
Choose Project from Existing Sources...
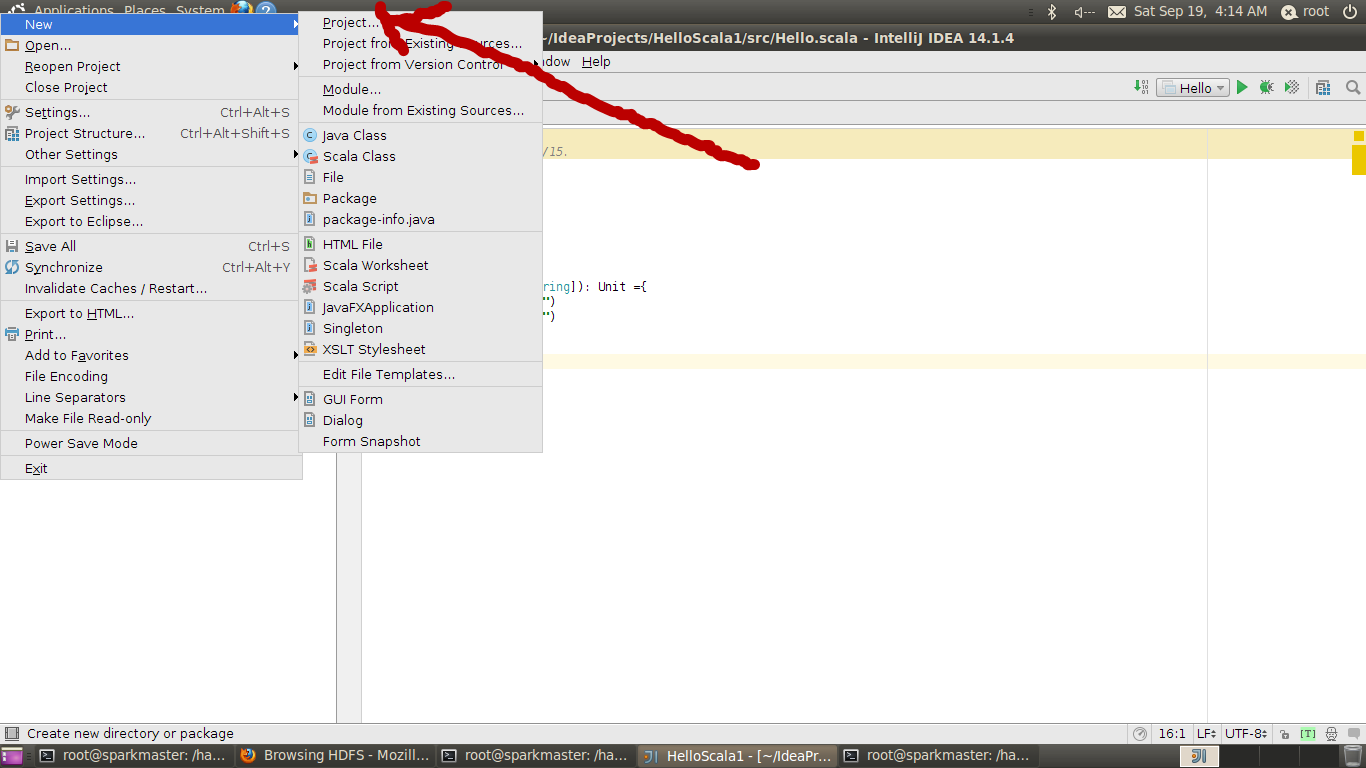420,43
